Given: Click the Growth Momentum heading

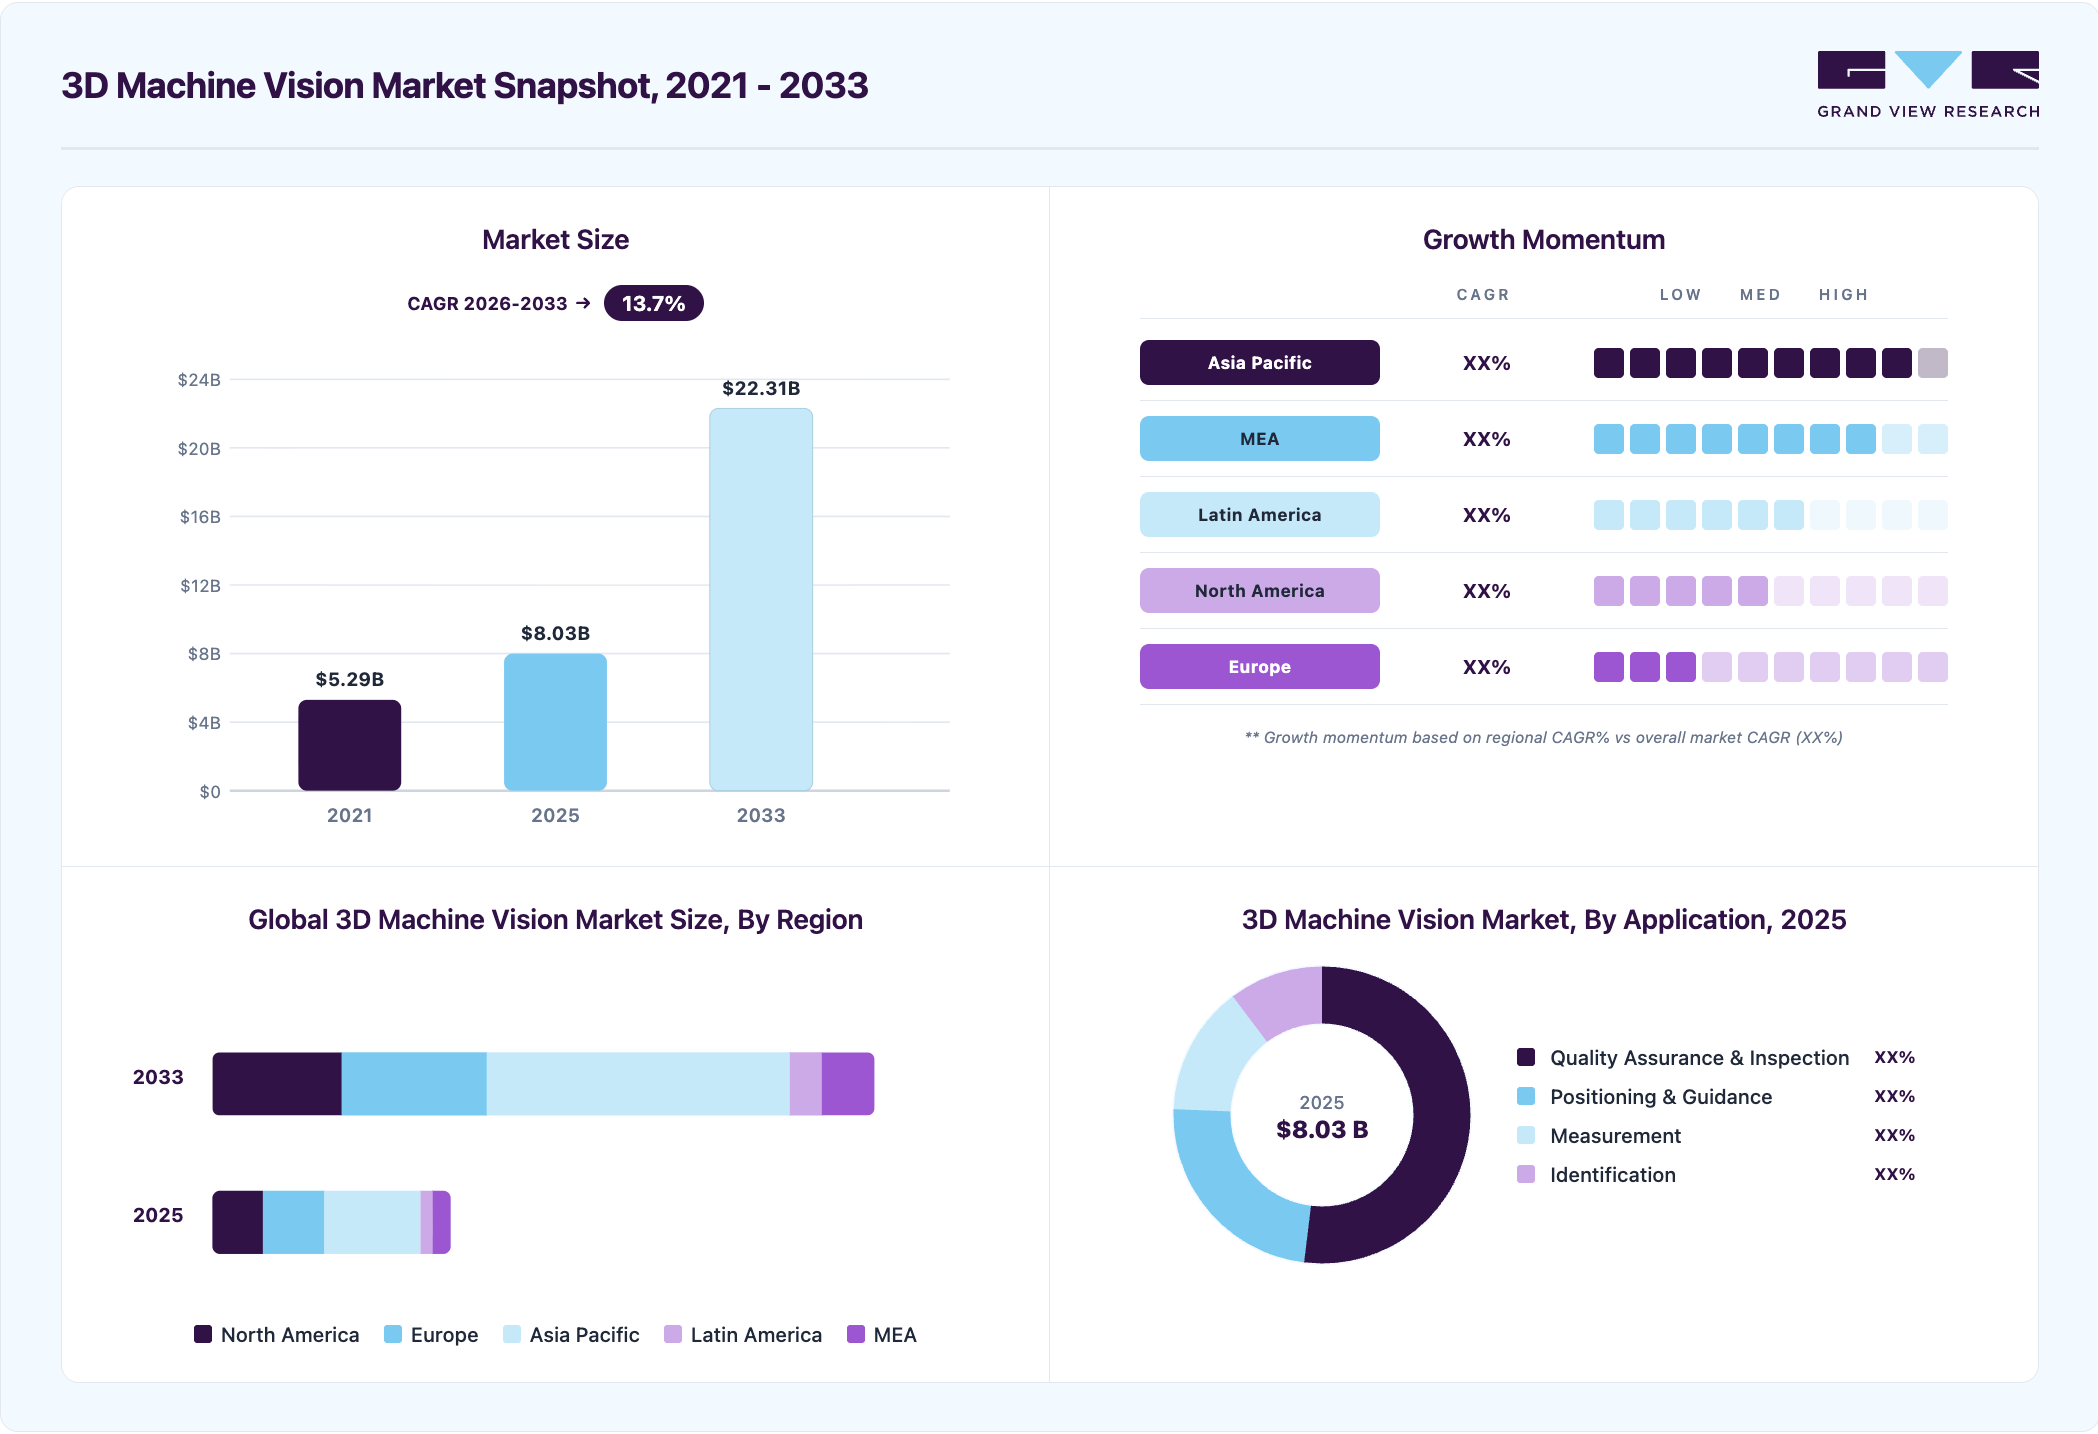Looking at the screenshot, I should click(1544, 239).
